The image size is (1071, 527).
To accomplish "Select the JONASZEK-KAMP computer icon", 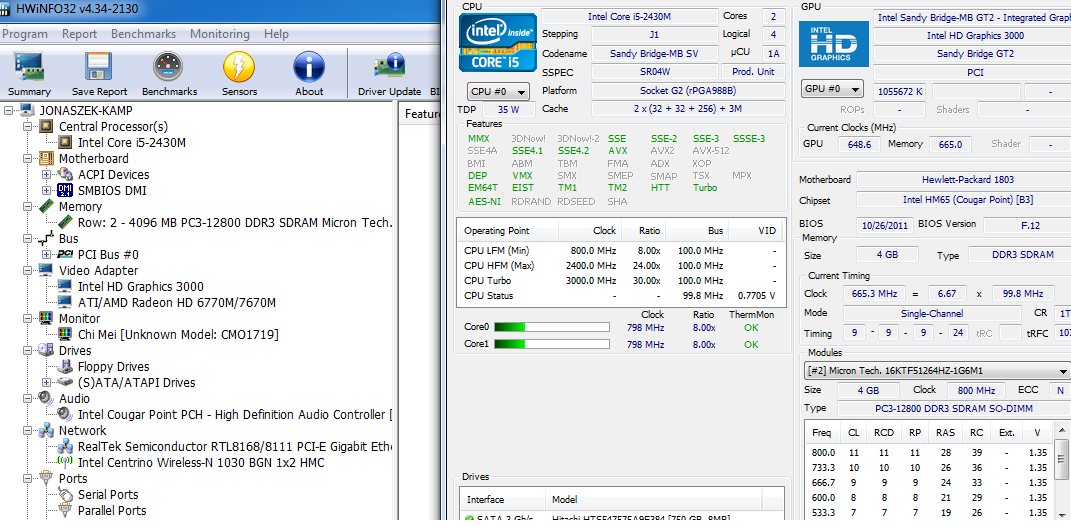I will pos(28,111).
